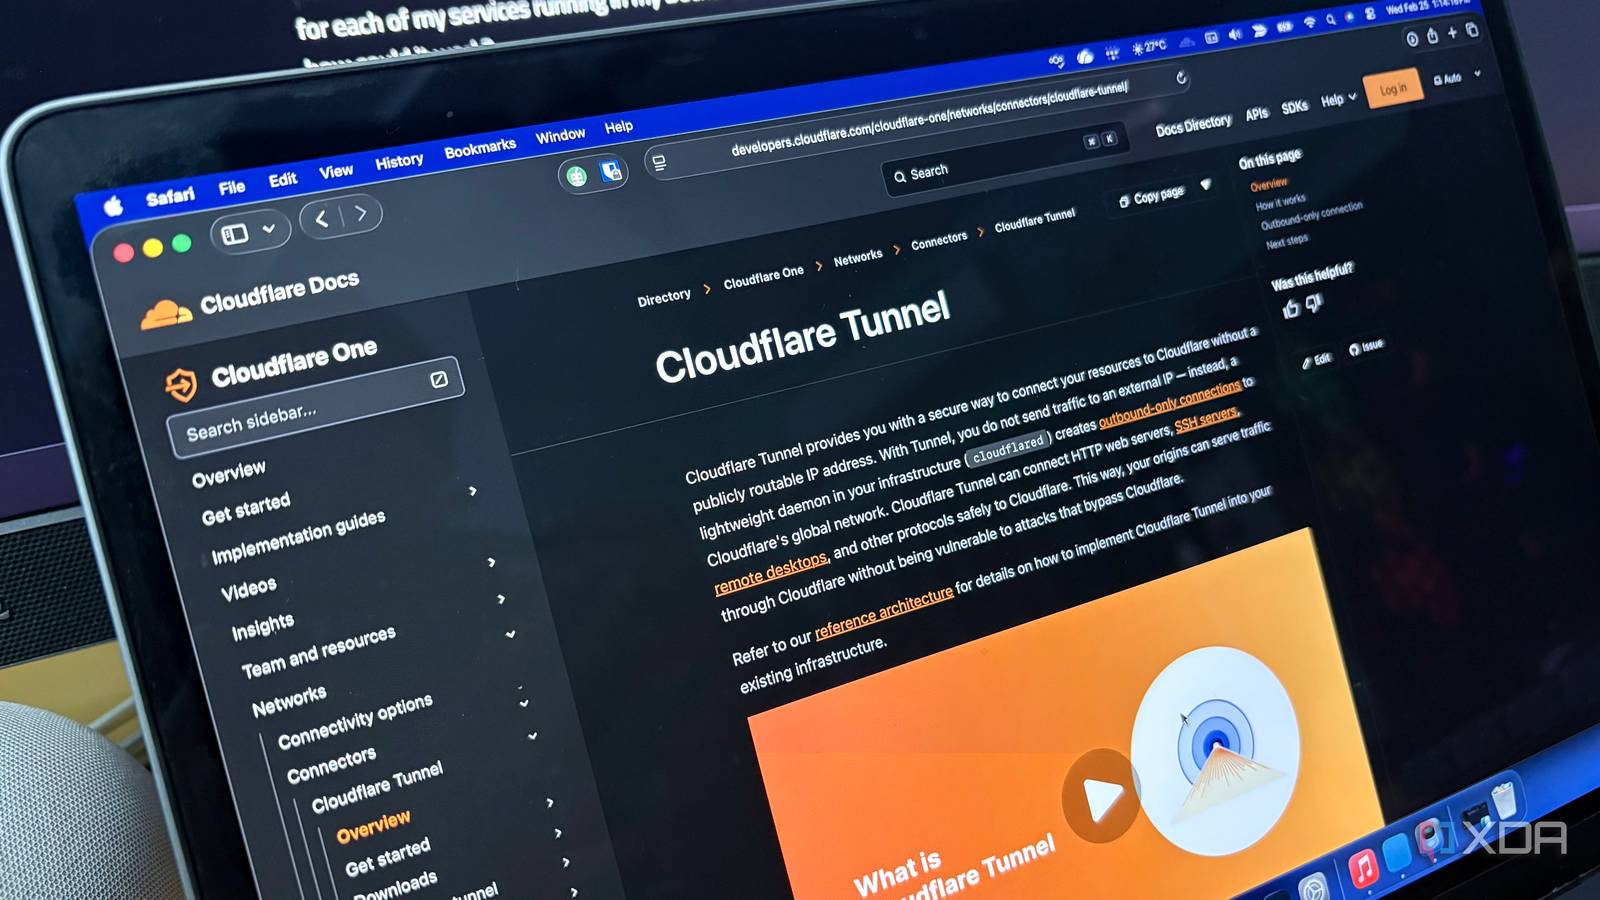Open the Auto theme selector dropdown
The image size is (1600, 900).
(x=1450, y=78)
